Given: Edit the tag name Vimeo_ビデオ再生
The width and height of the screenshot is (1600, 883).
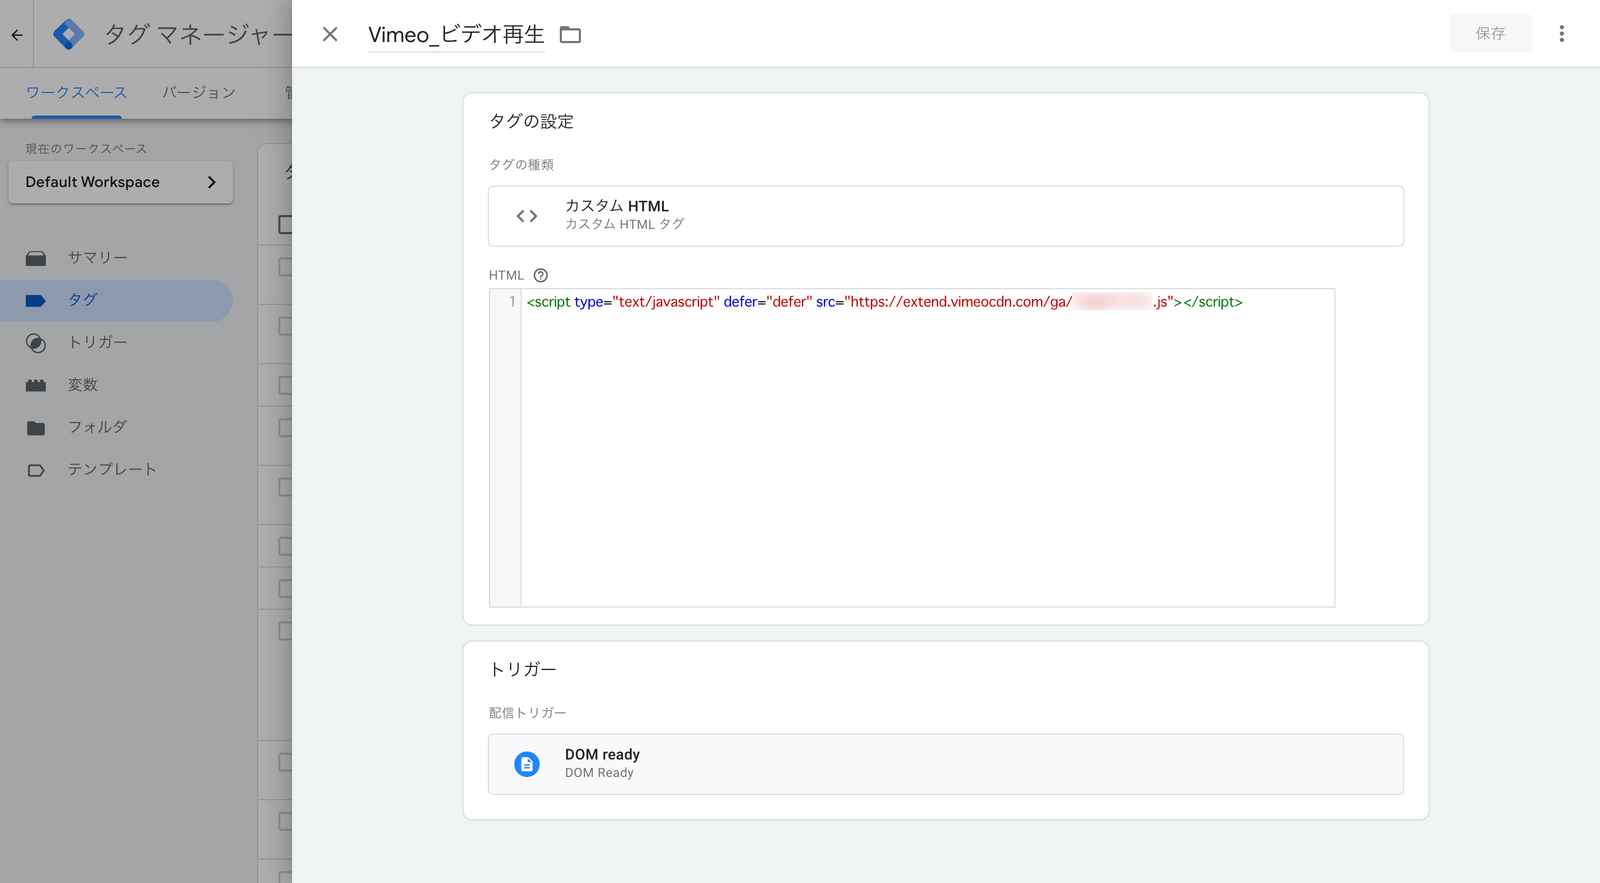Looking at the screenshot, I should point(456,35).
